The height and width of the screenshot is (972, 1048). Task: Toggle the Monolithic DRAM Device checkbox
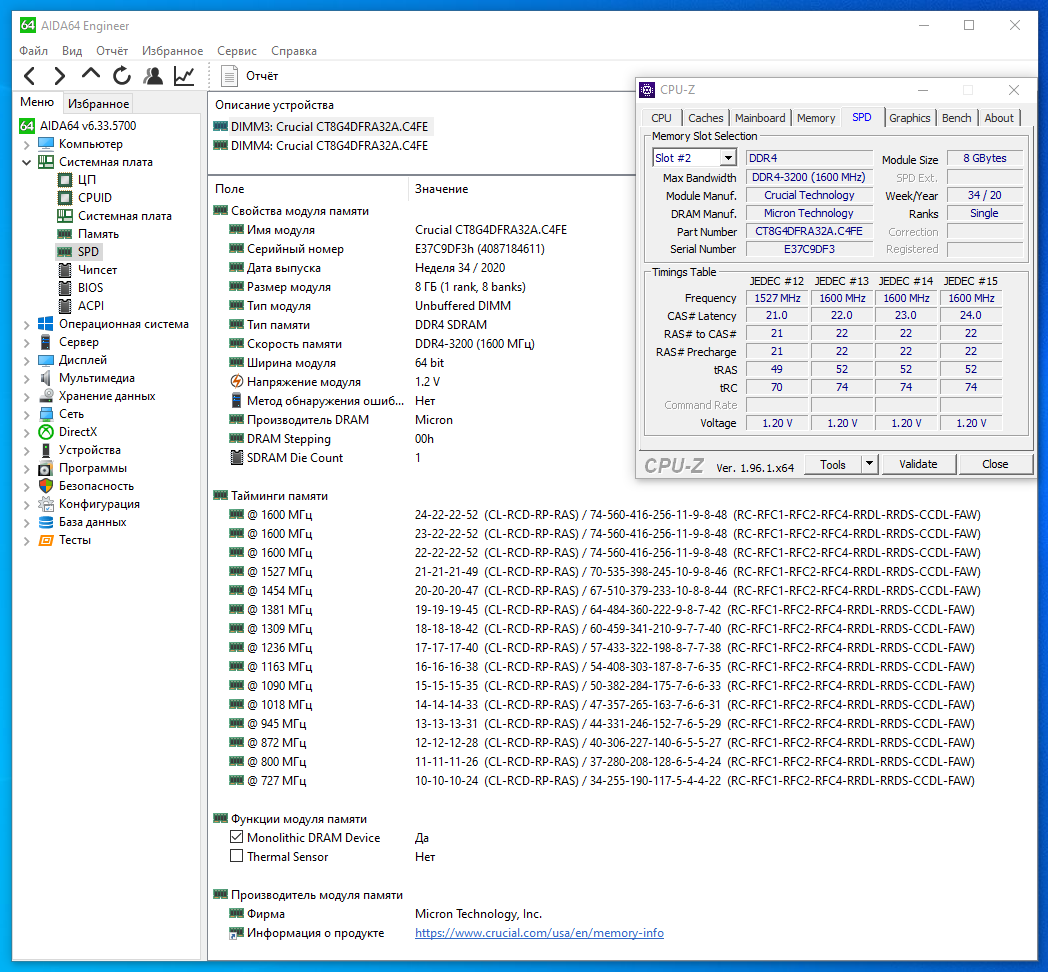point(237,837)
